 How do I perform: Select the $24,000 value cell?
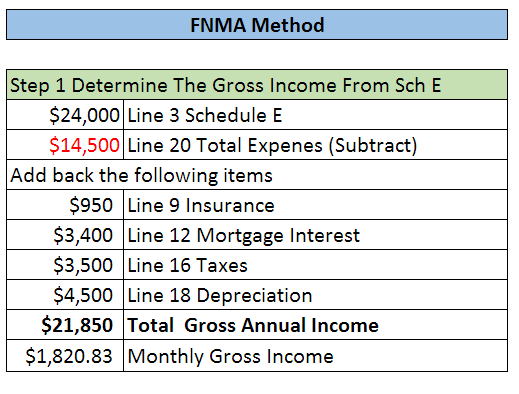pyautogui.click(x=65, y=115)
